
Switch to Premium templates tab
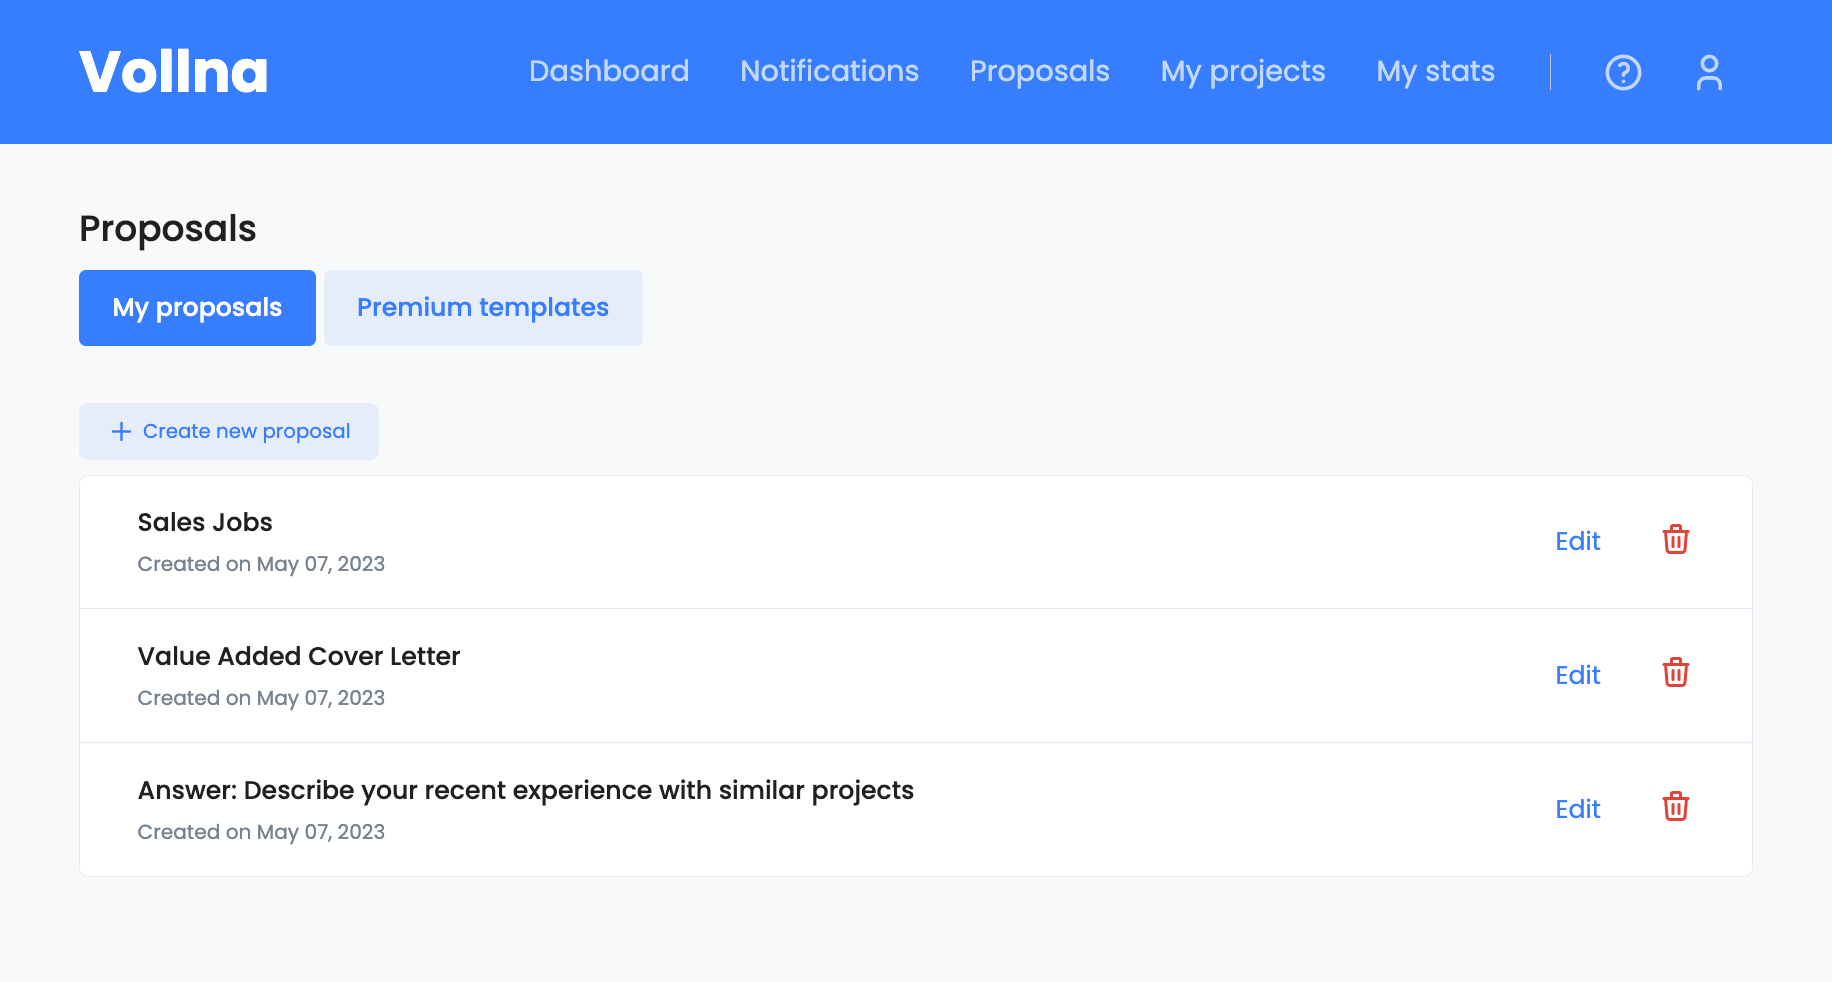pos(483,308)
